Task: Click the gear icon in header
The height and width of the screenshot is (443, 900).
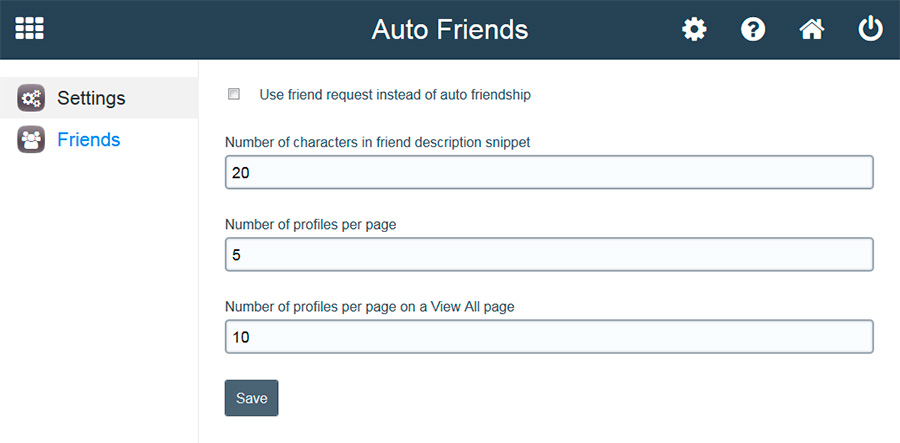Action: coord(694,29)
